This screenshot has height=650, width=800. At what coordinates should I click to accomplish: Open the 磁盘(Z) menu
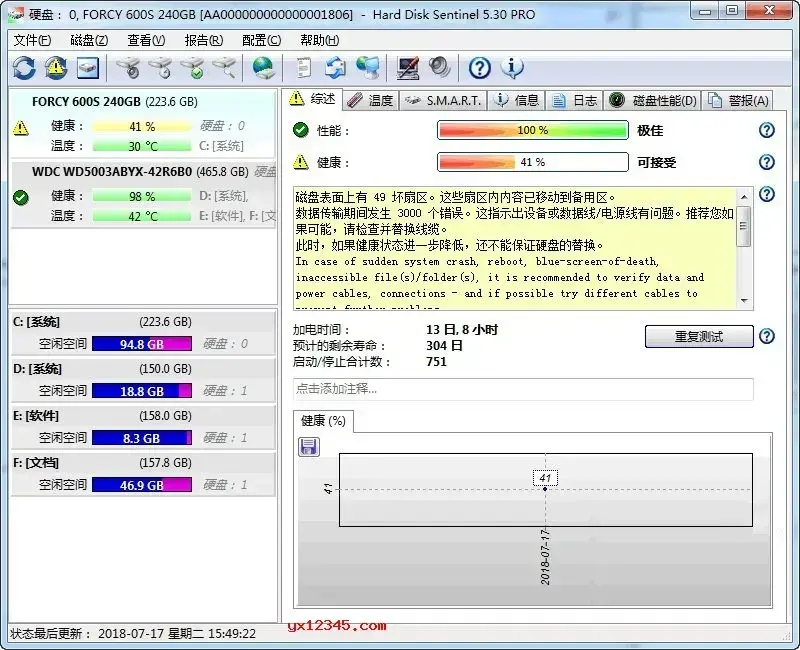point(89,40)
